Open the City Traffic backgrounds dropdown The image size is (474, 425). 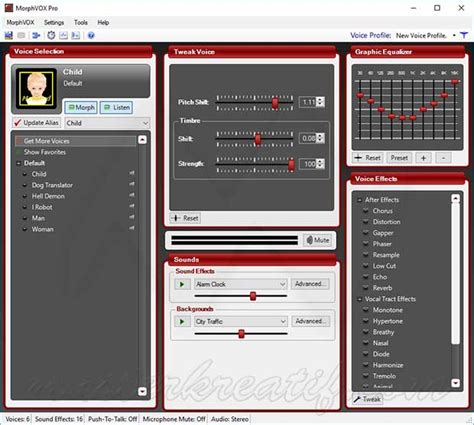coord(283,322)
